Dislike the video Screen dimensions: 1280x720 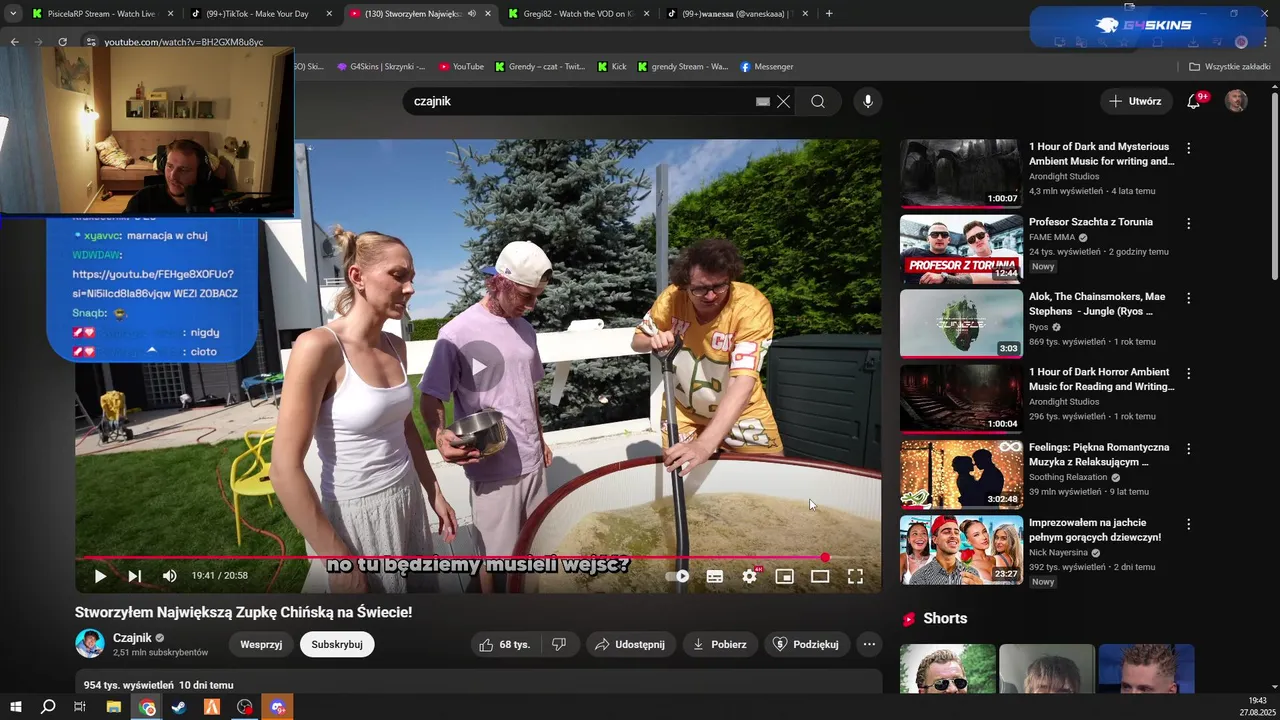[x=559, y=645]
